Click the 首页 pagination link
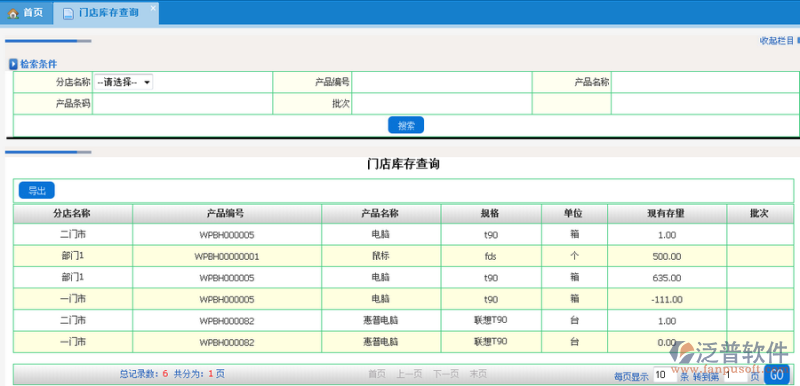This screenshot has height=386, width=800. [377, 374]
